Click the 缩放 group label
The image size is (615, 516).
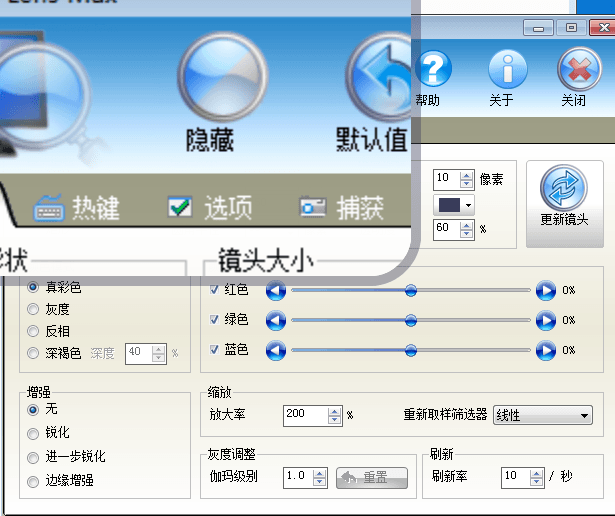tap(220, 392)
